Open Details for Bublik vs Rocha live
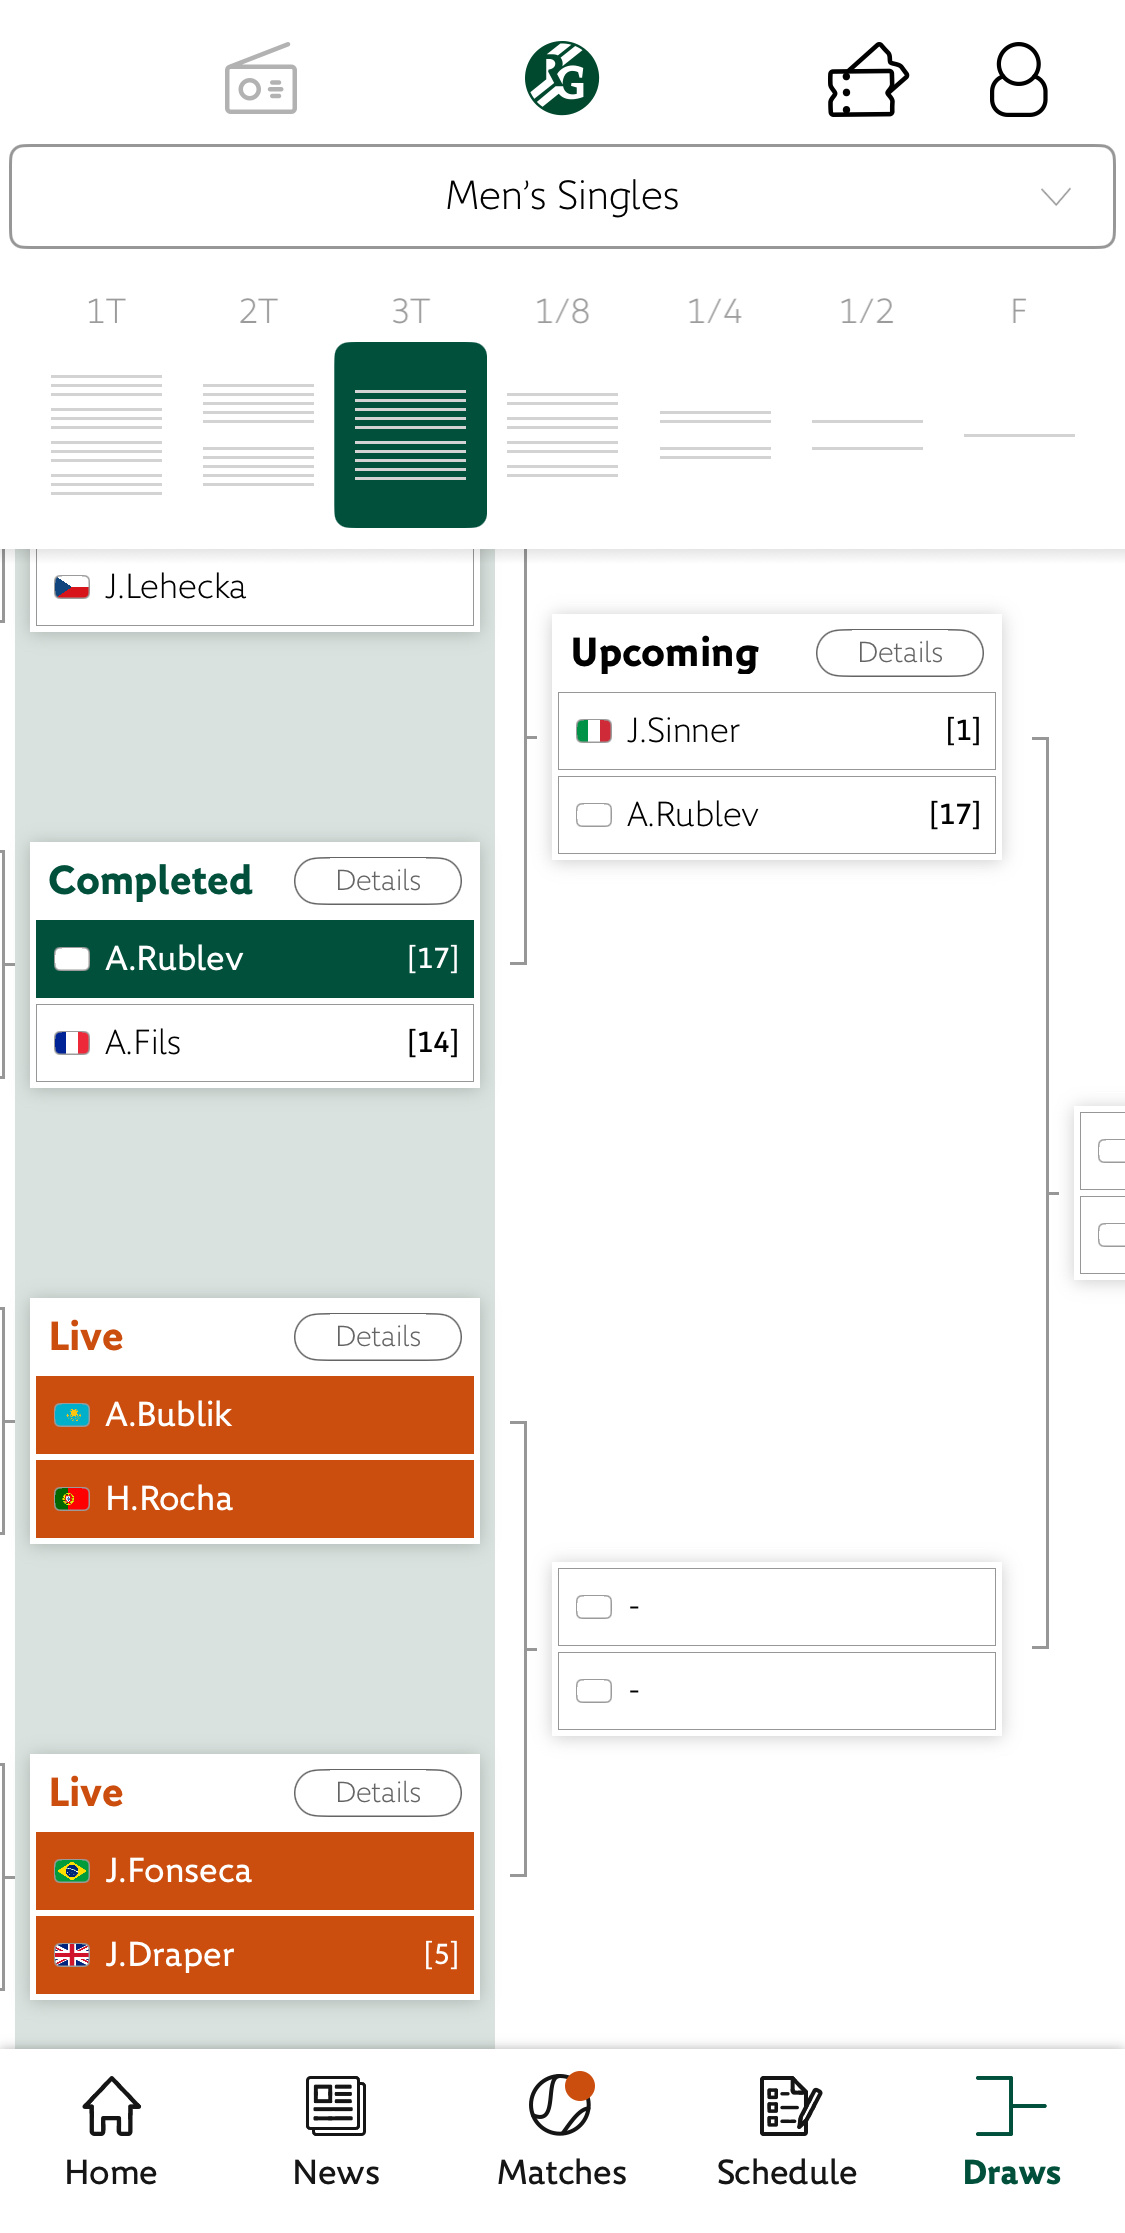This screenshot has height=2233, width=1125. (x=377, y=1337)
